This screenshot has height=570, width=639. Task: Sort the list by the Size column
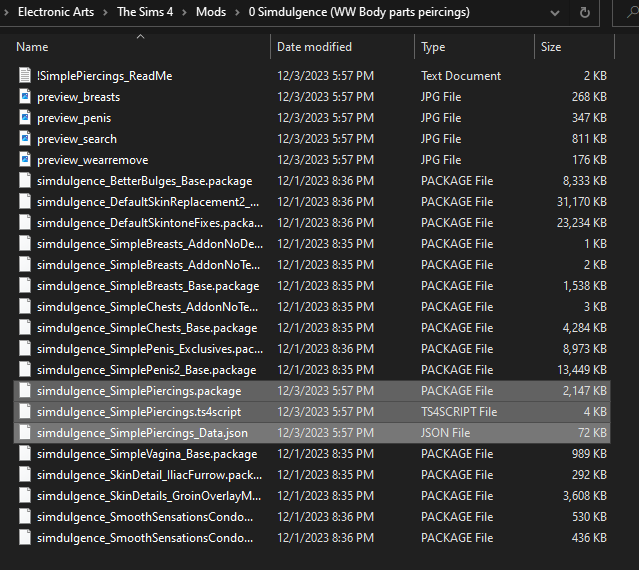click(x=551, y=47)
